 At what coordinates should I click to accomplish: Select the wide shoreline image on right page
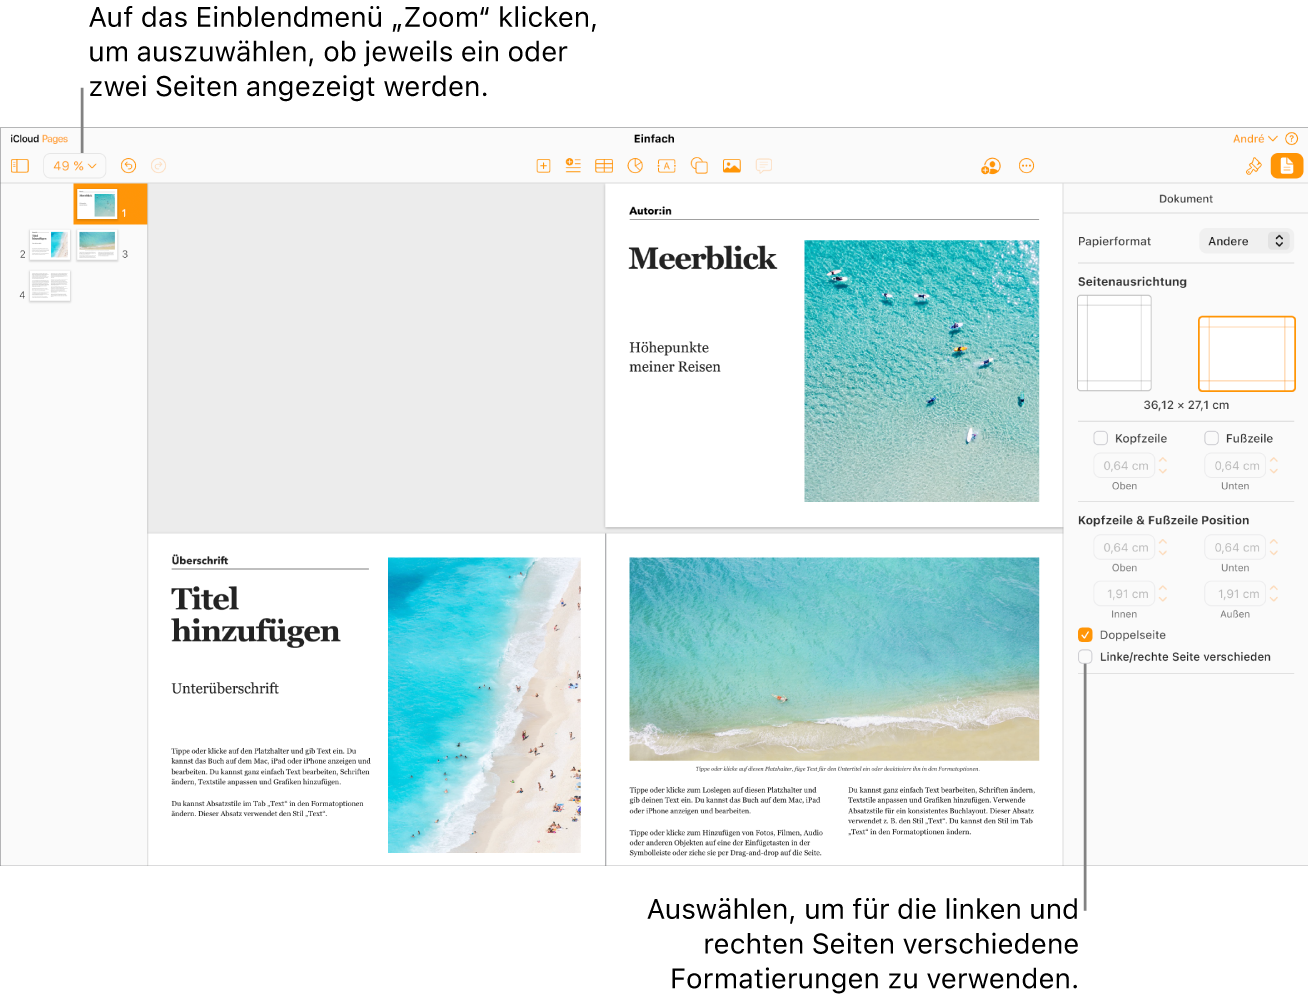click(x=834, y=659)
